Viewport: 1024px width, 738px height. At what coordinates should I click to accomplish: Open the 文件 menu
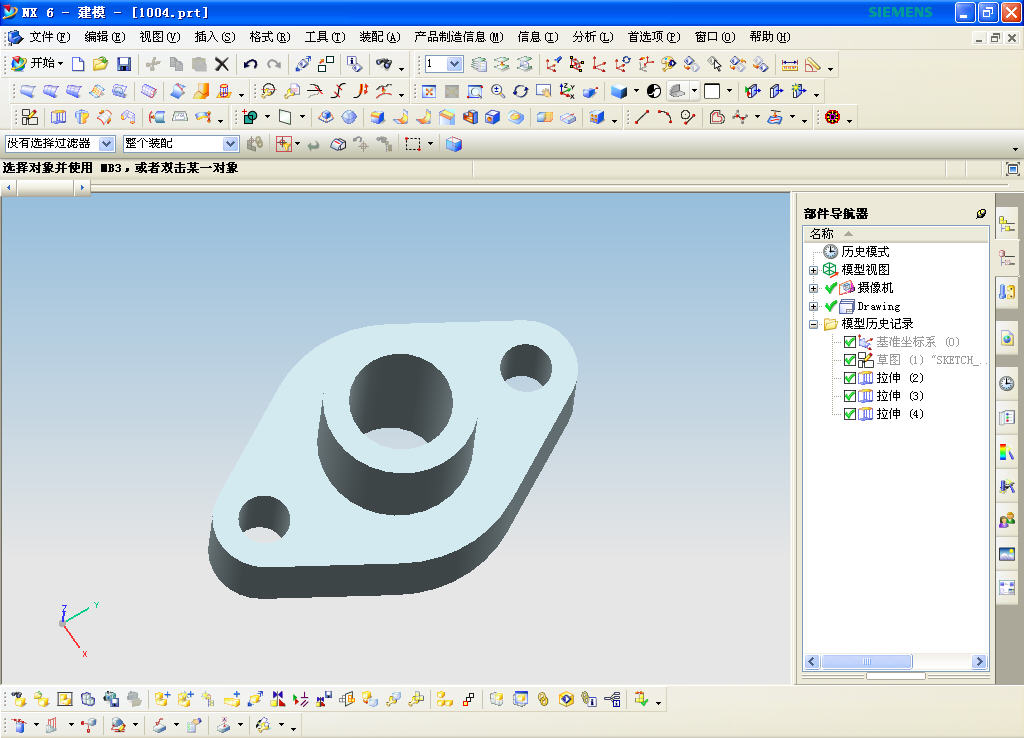point(50,37)
